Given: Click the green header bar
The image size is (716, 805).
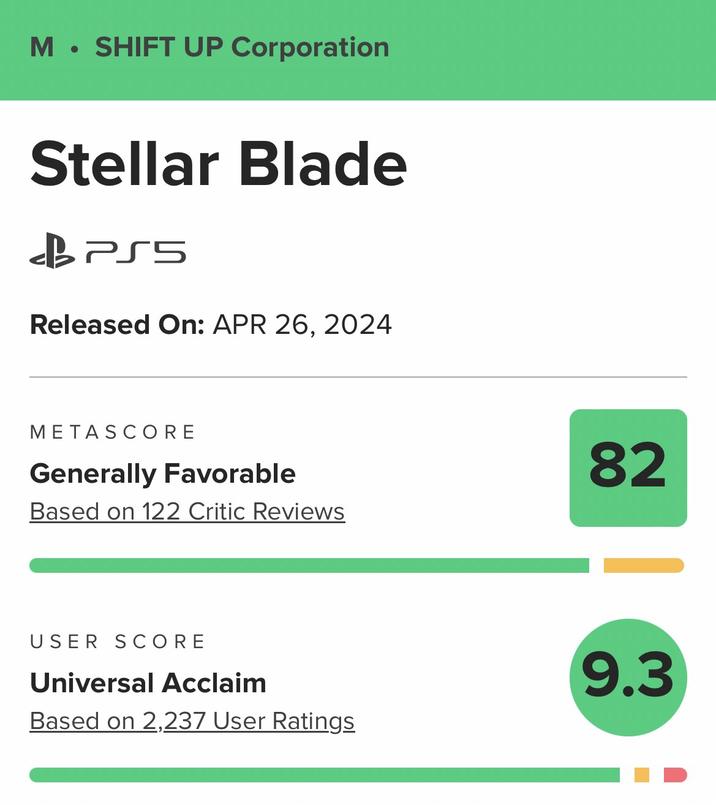Looking at the screenshot, I should [550, 46].
